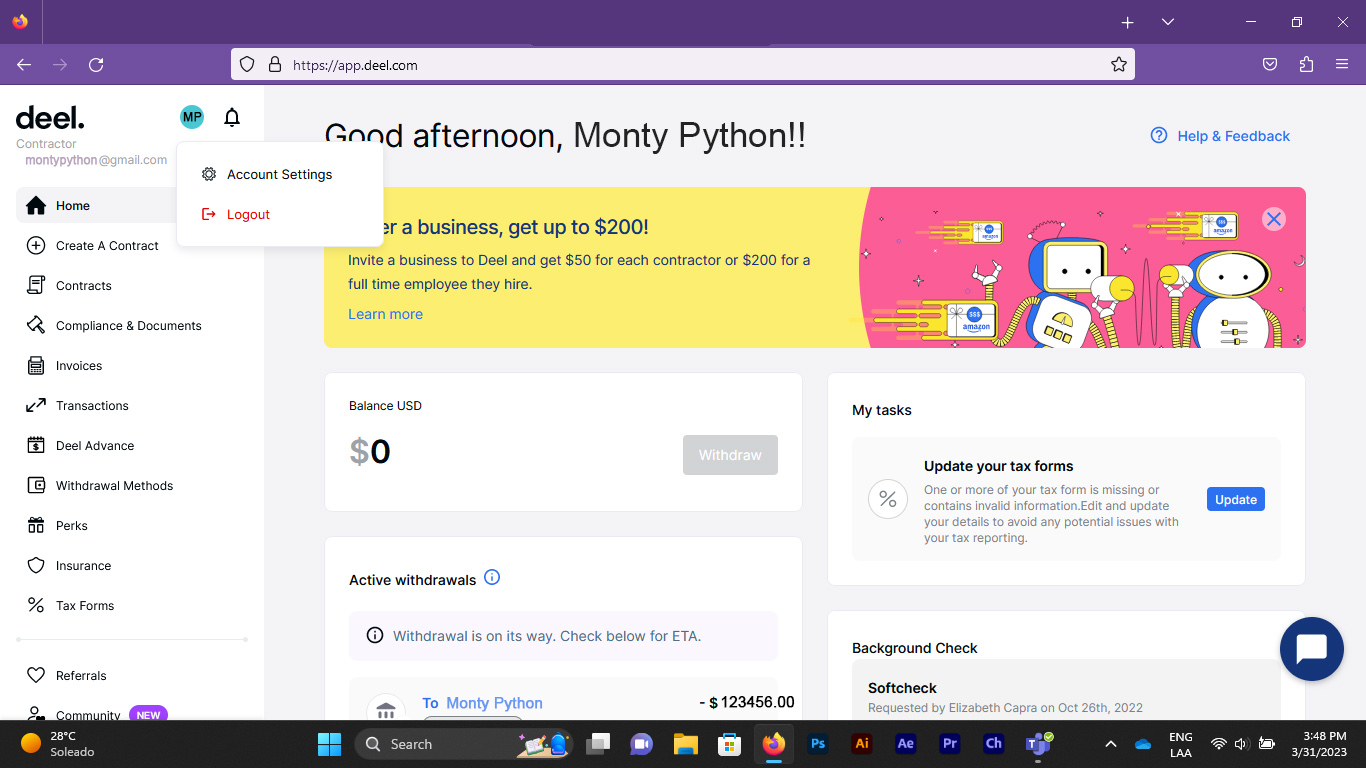
Task: Click the Deel Advance calendar icon
Action: point(36,446)
